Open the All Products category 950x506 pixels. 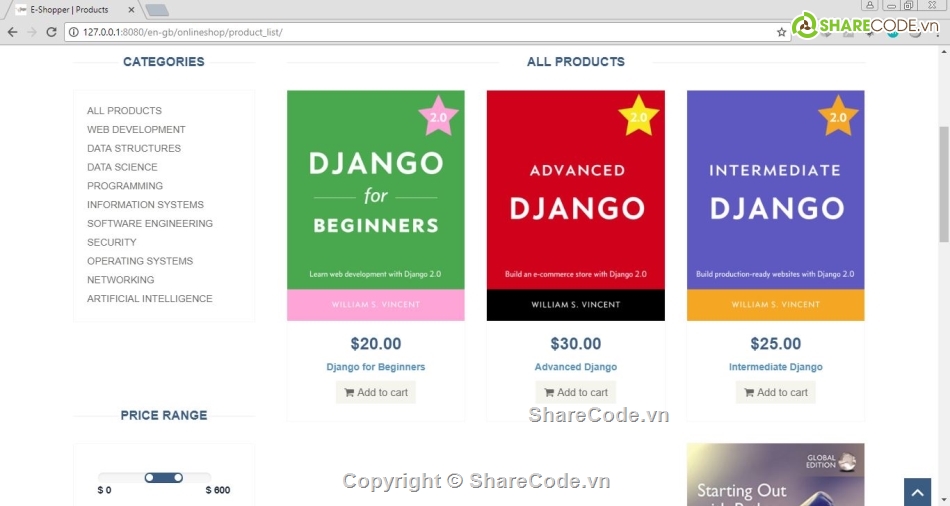[124, 110]
